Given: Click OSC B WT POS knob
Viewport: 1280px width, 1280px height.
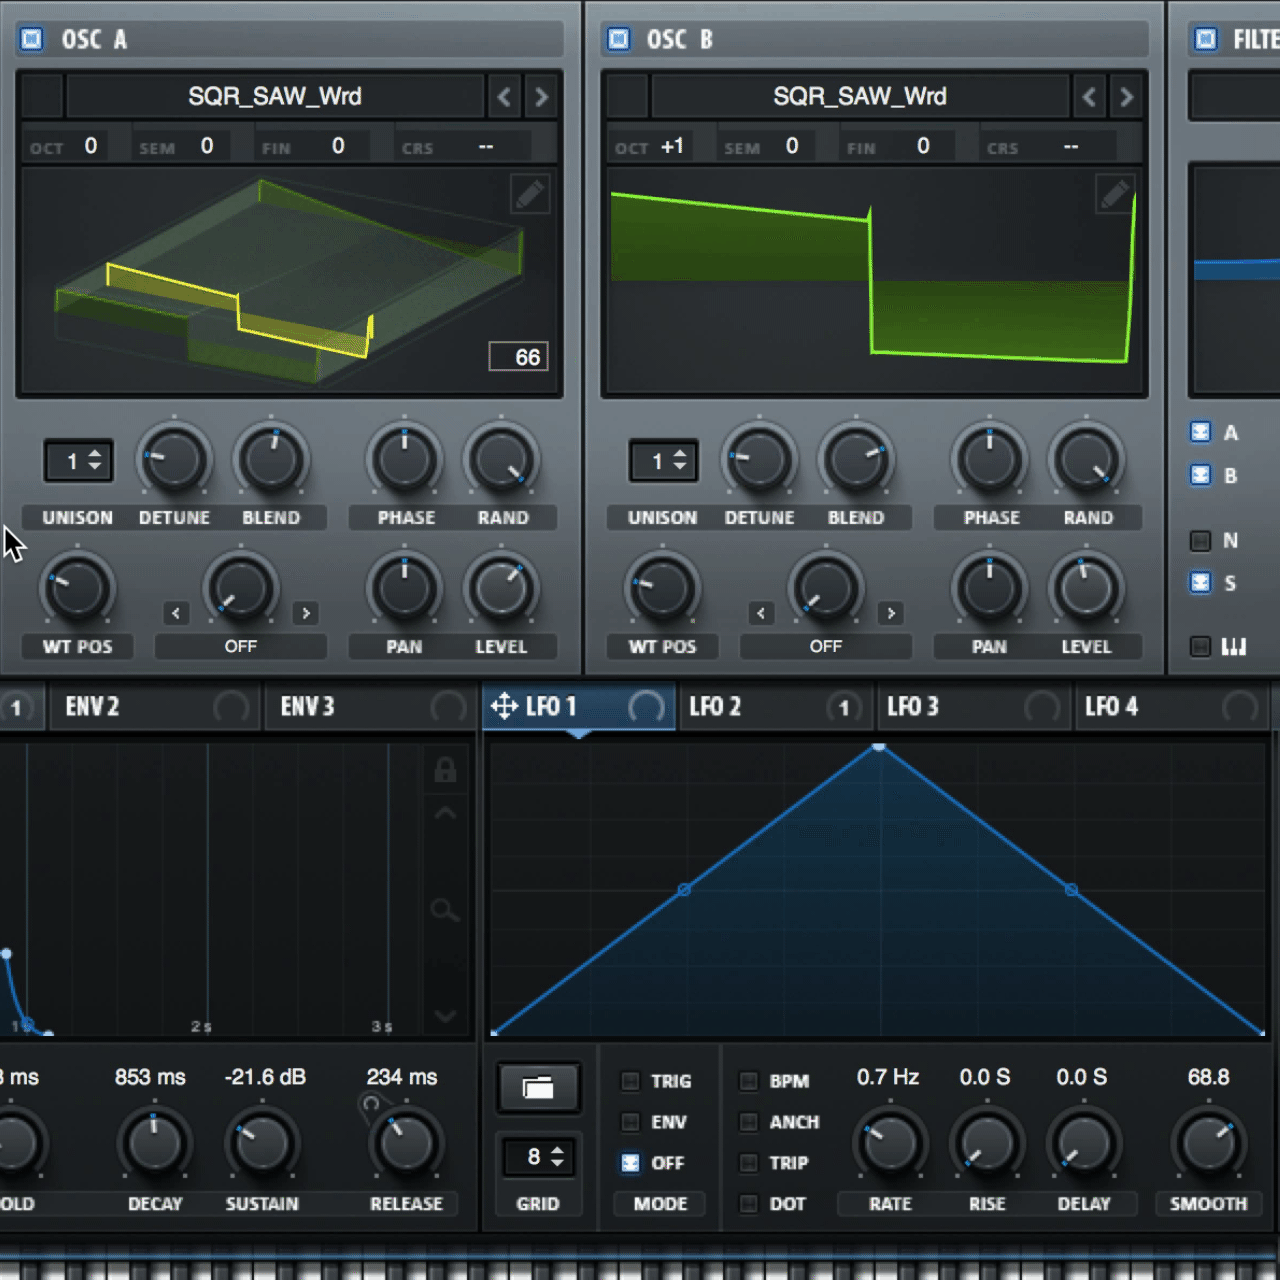Looking at the screenshot, I should click(662, 590).
